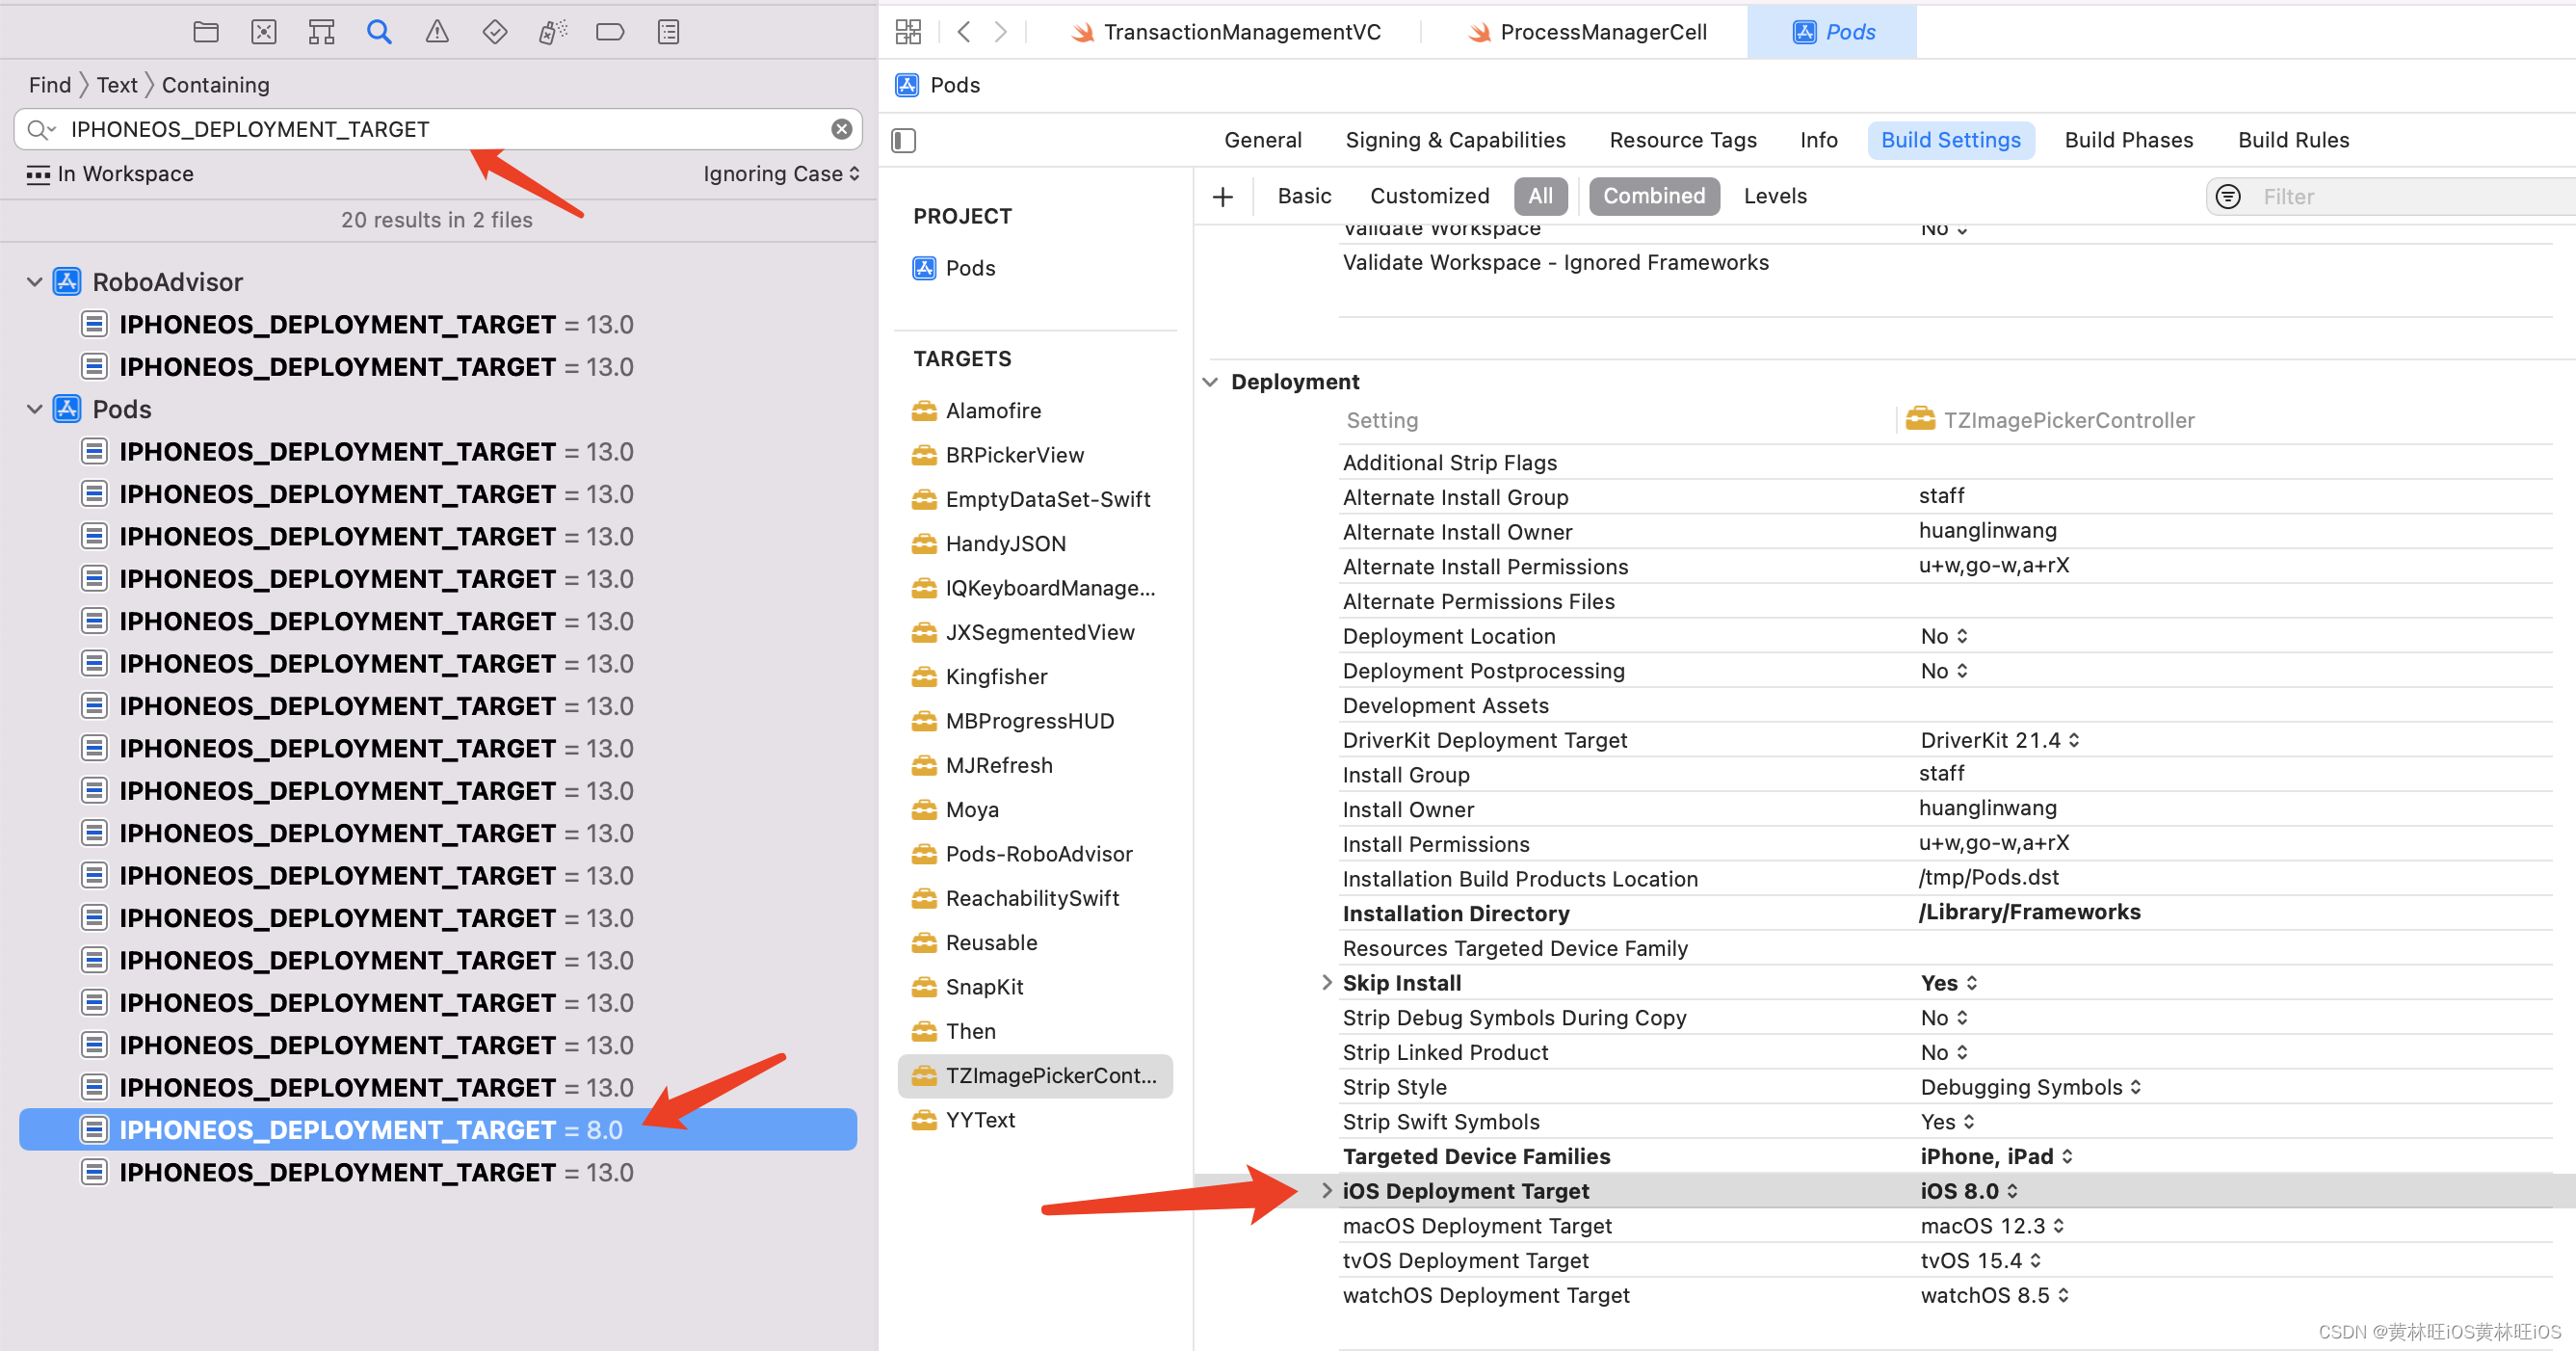Open the Project navigator folder icon

point(206,31)
